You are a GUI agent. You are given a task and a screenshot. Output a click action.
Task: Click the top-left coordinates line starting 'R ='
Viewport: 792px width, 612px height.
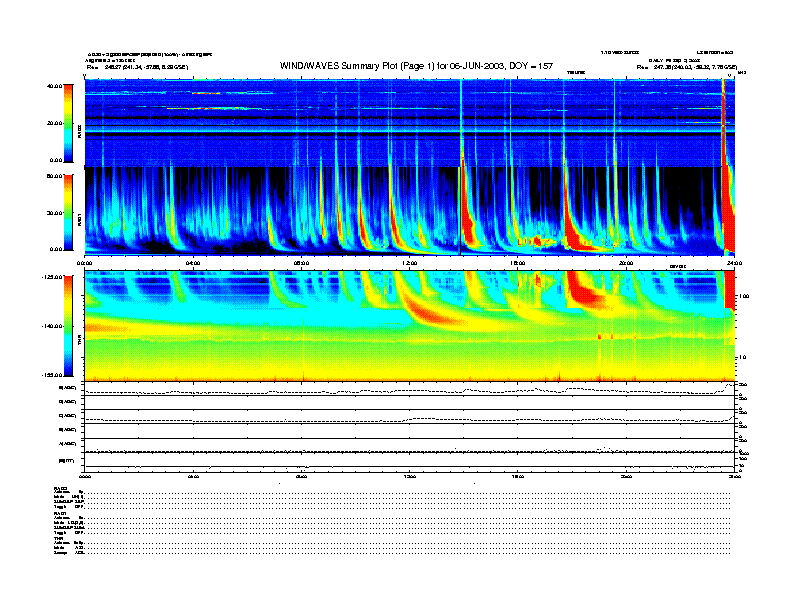pos(137,67)
